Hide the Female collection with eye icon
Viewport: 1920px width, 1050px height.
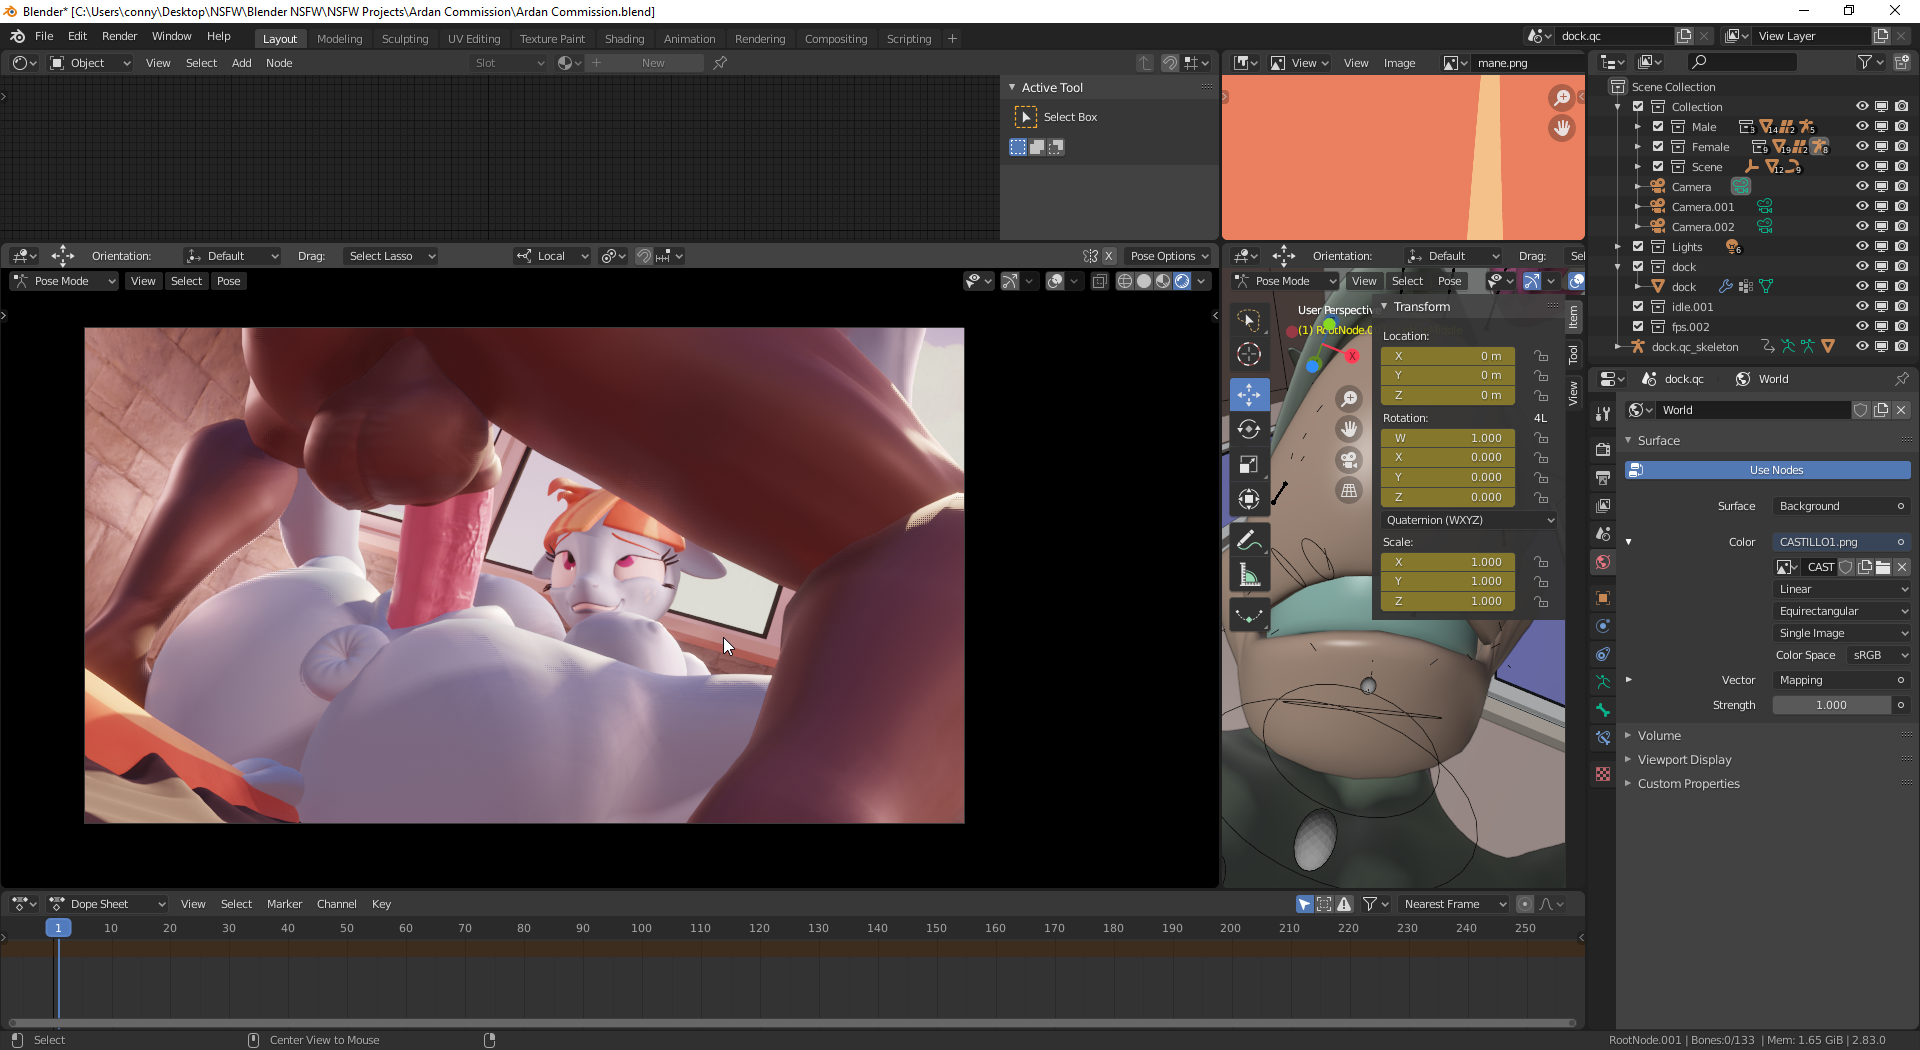point(1862,147)
